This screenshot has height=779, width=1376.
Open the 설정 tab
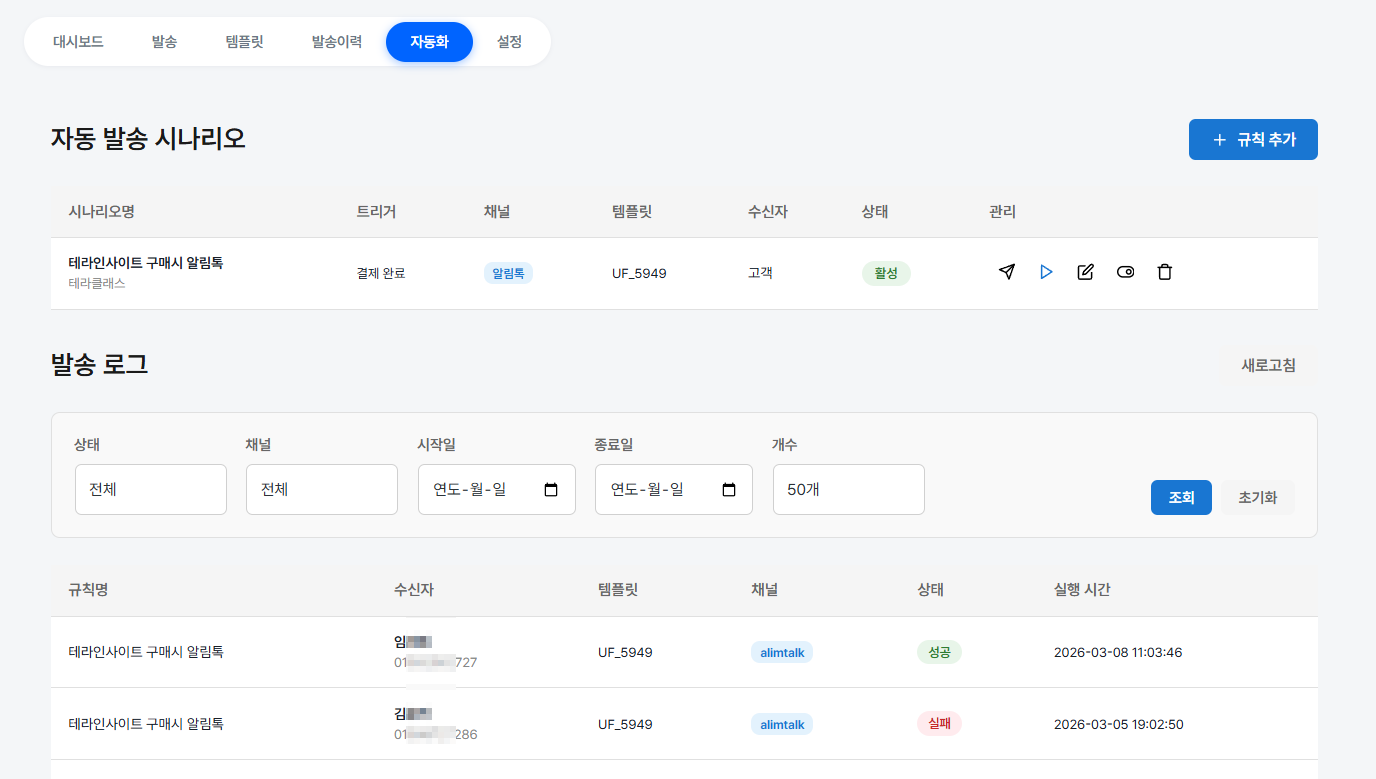coord(510,42)
